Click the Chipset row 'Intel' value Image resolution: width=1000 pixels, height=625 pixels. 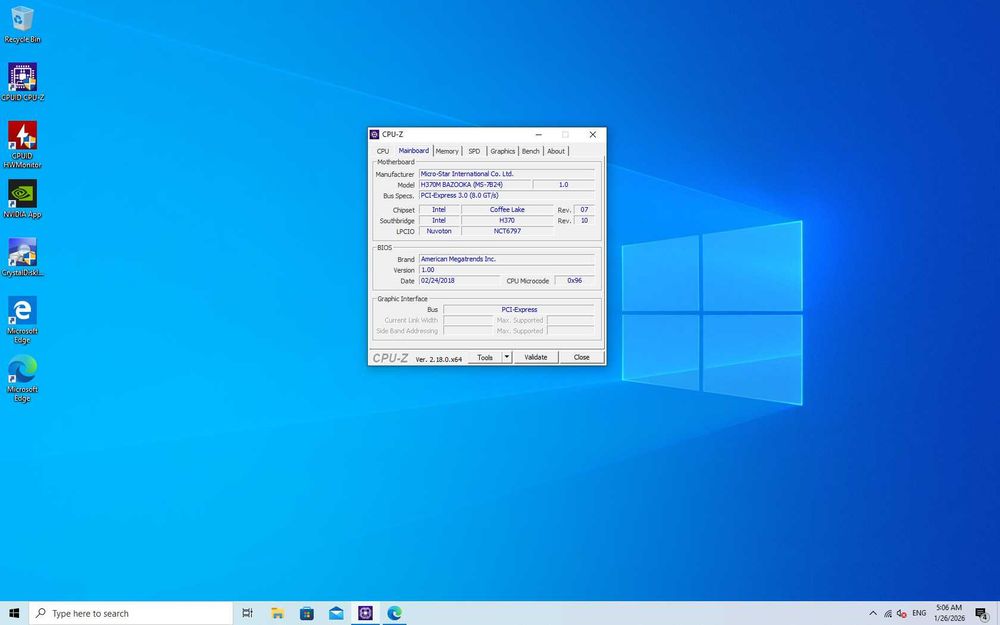[439, 209]
